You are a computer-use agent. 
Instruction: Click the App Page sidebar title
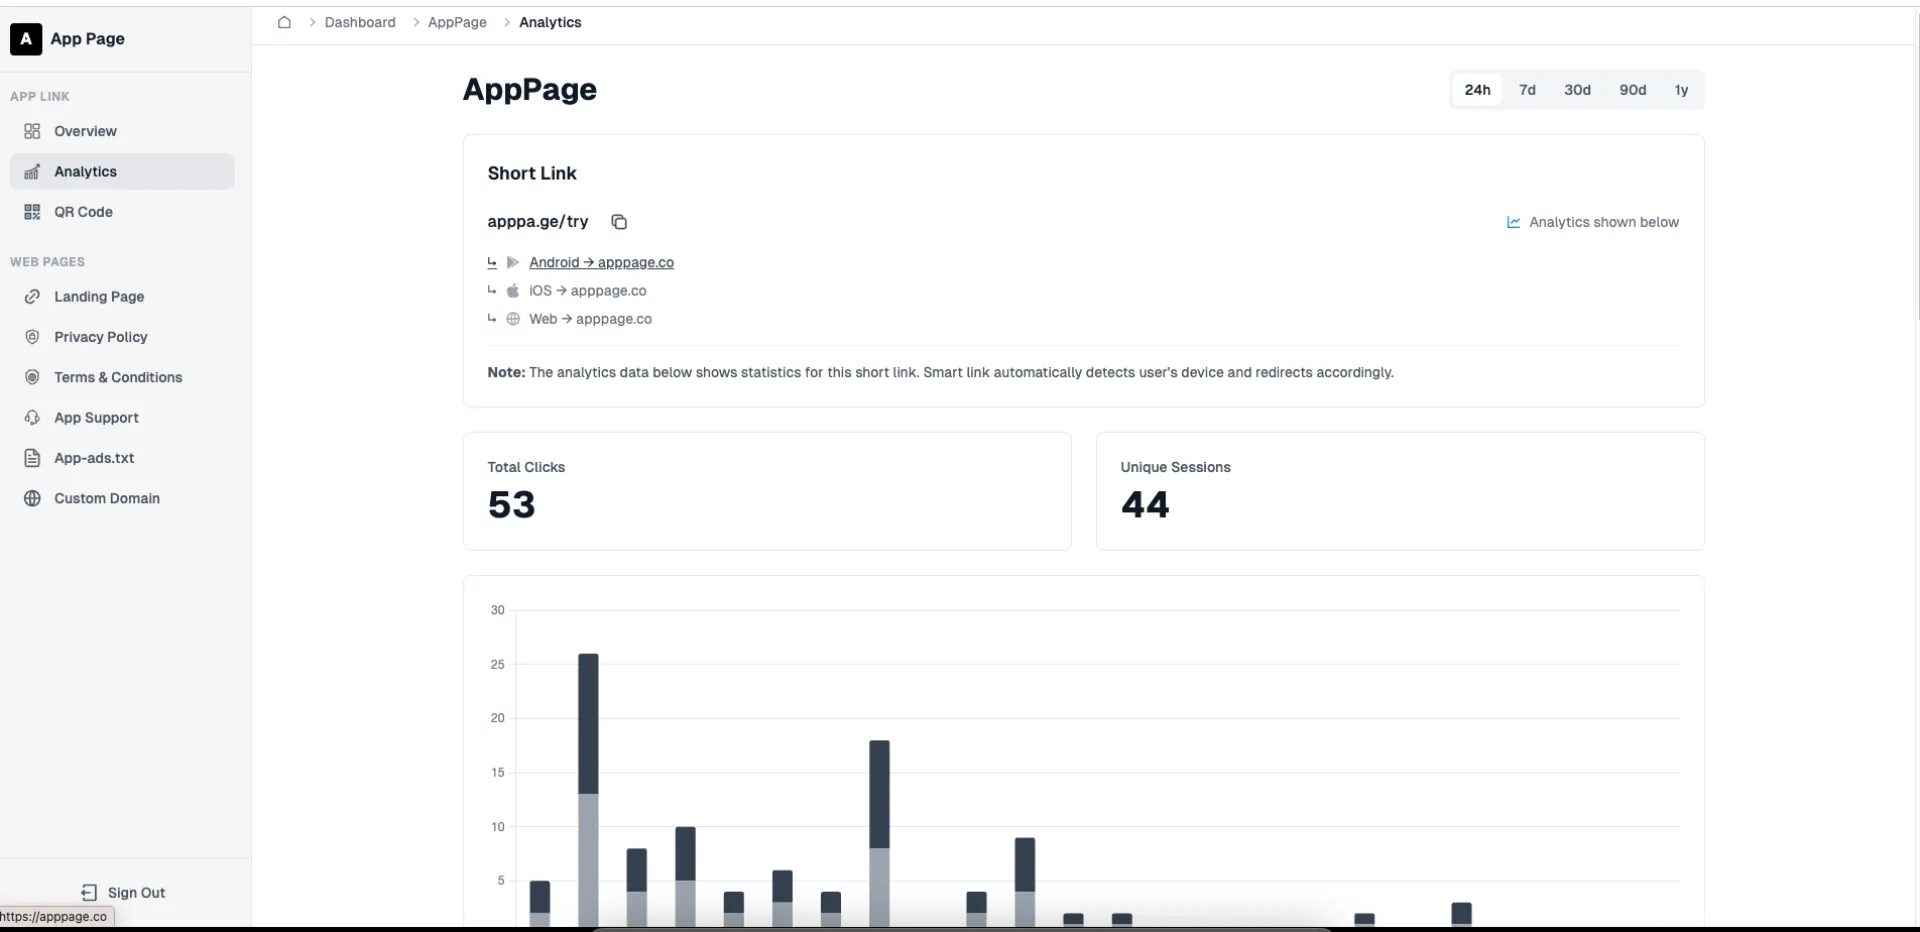tap(88, 39)
